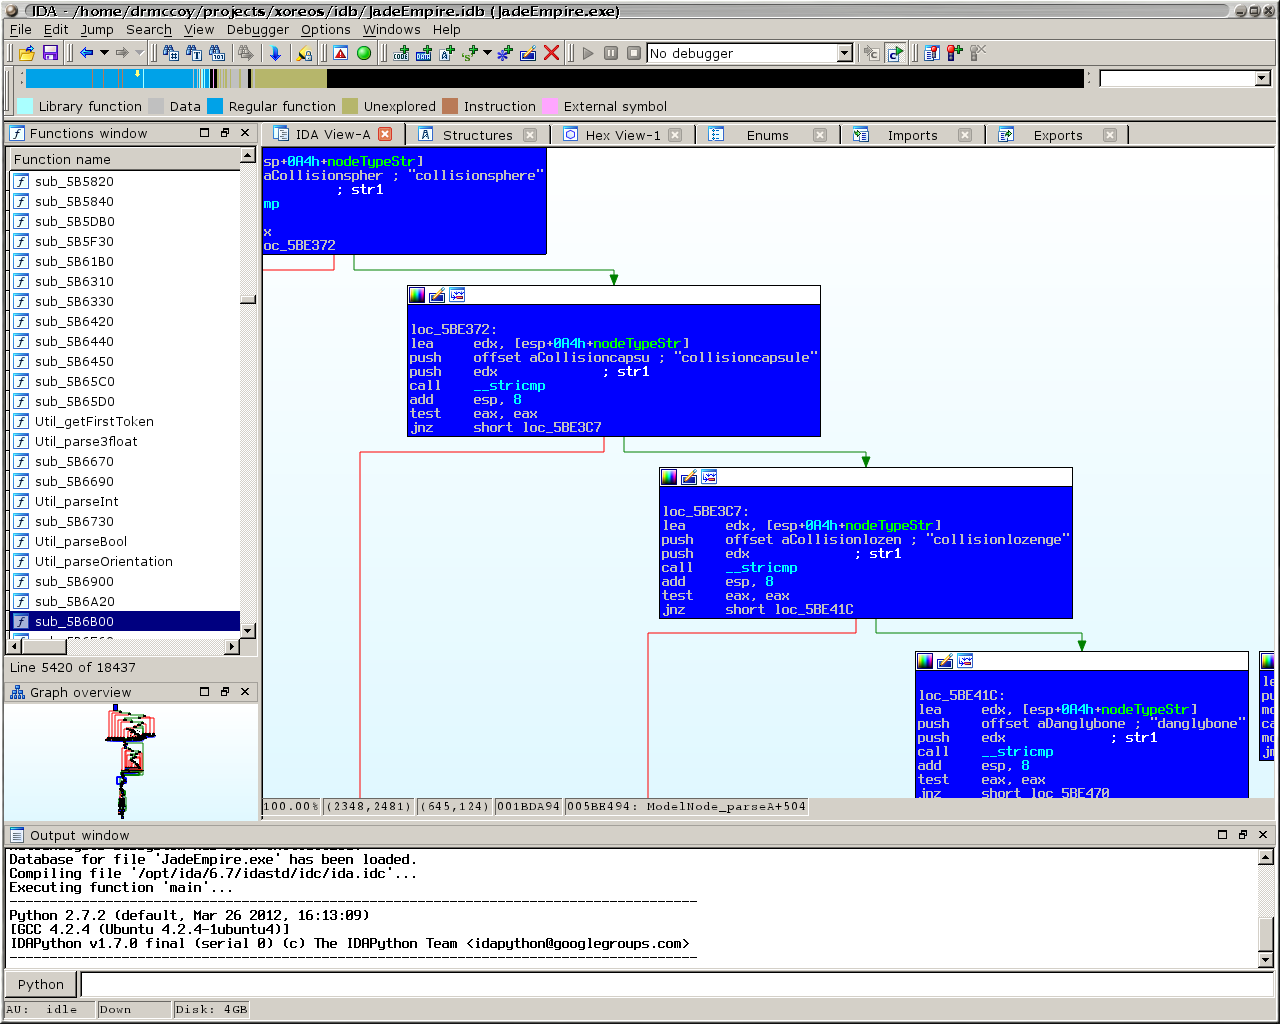Open the string type dropdown arrow
The image size is (1280, 1024).
[487, 53]
